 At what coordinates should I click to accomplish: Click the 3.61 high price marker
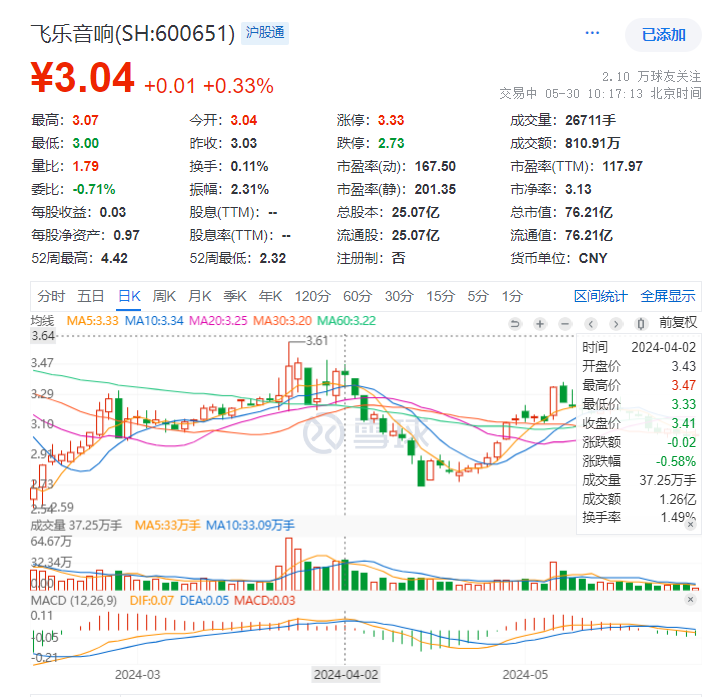pyautogui.click(x=317, y=341)
